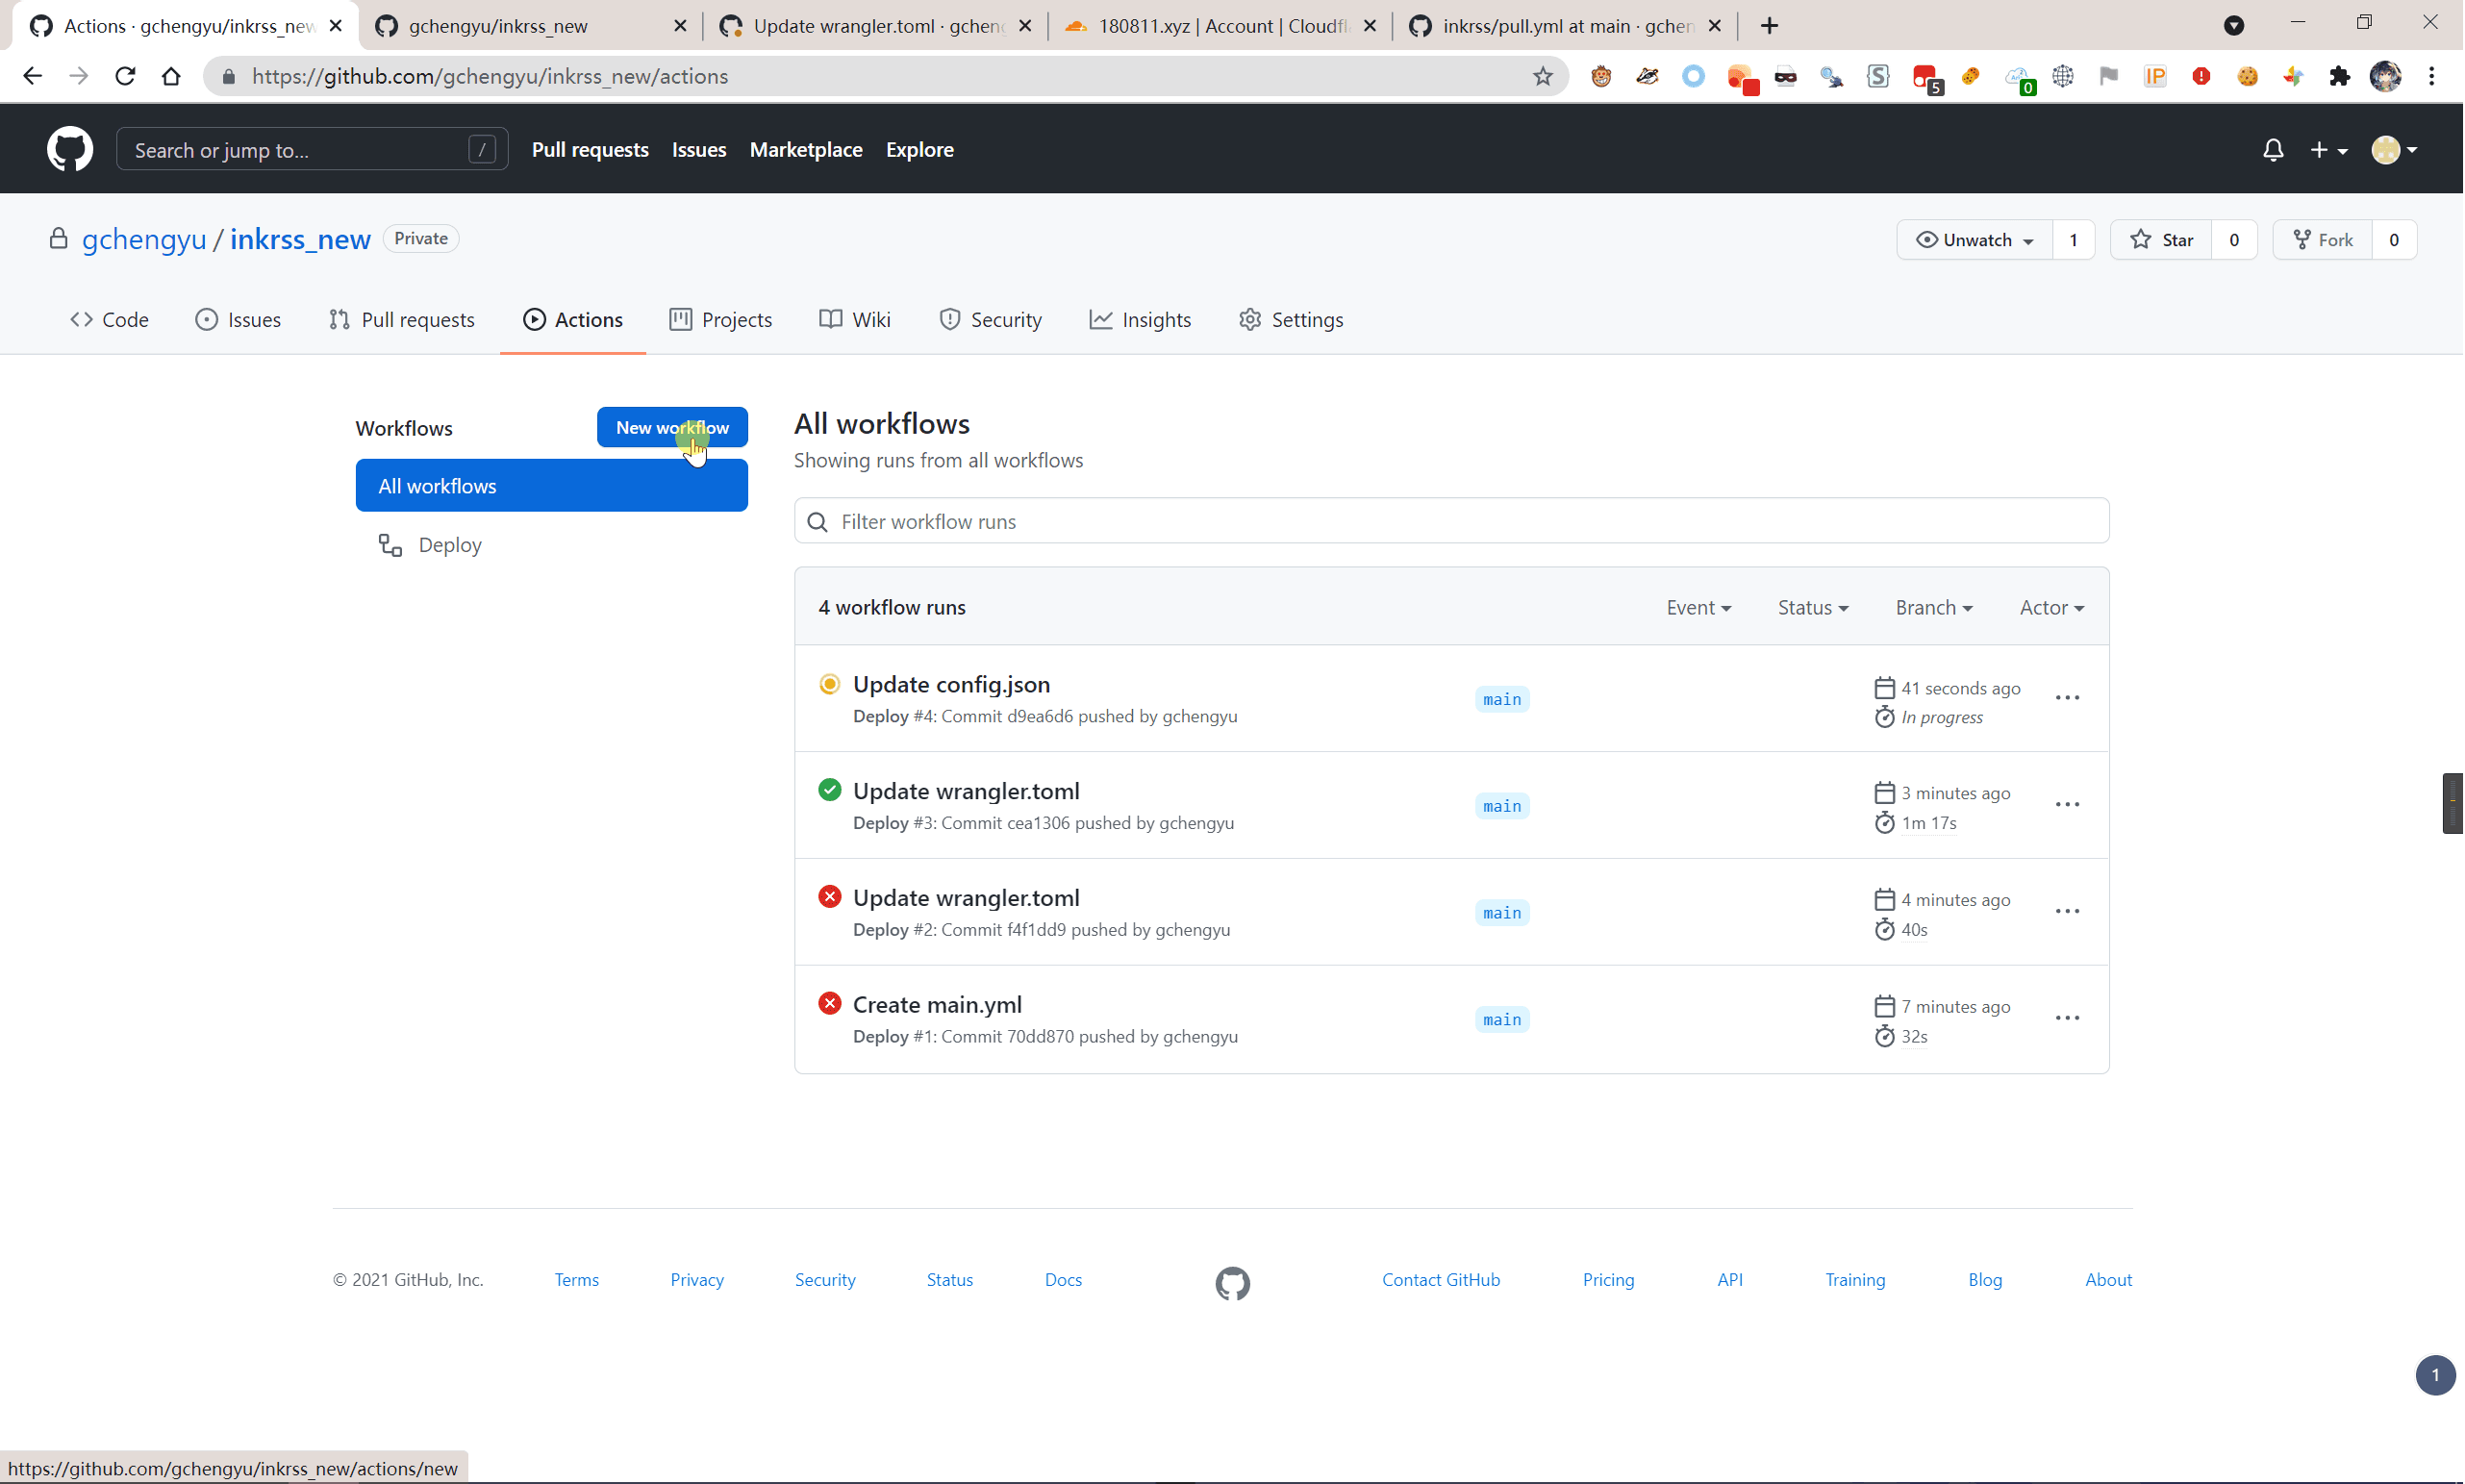
Task: Open the Unwatch dropdown
Action: click(x=1974, y=240)
